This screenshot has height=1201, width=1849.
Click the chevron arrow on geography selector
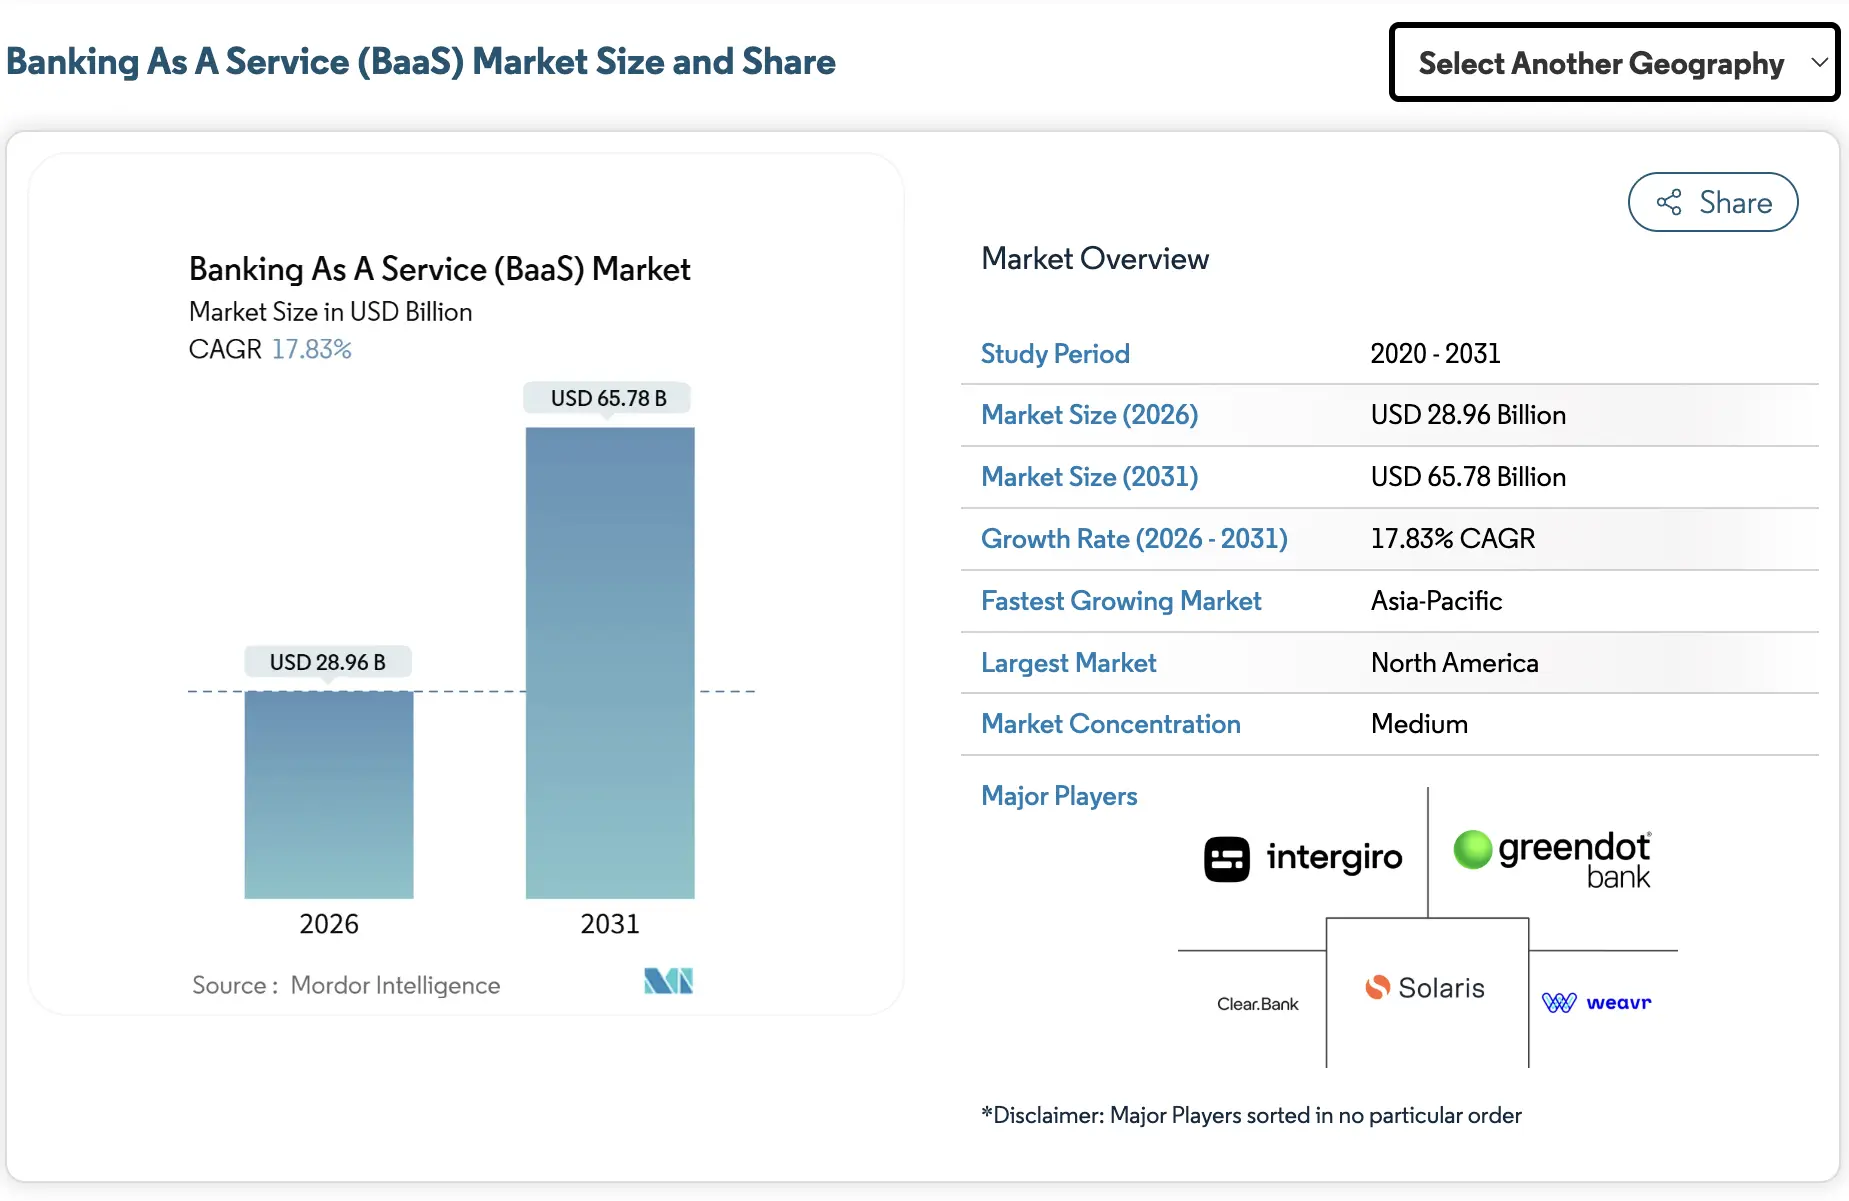pos(1818,62)
